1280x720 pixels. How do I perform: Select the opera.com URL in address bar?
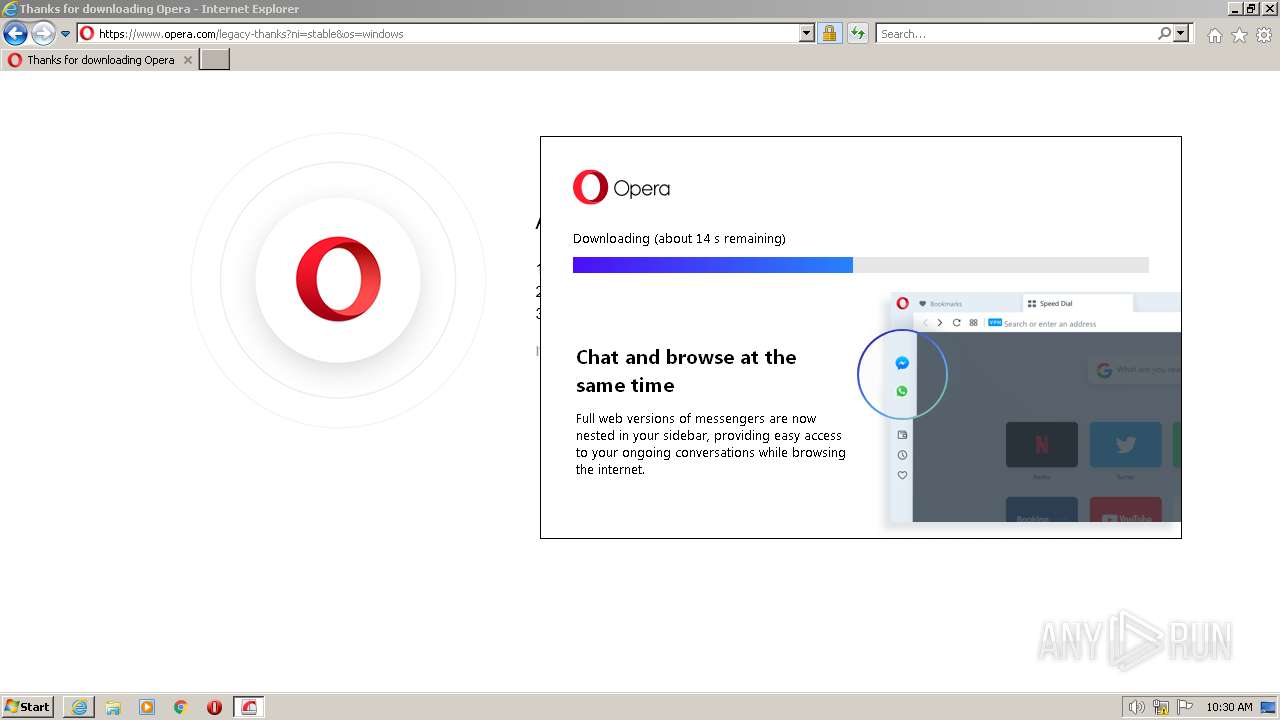click(x=251, y=34)
